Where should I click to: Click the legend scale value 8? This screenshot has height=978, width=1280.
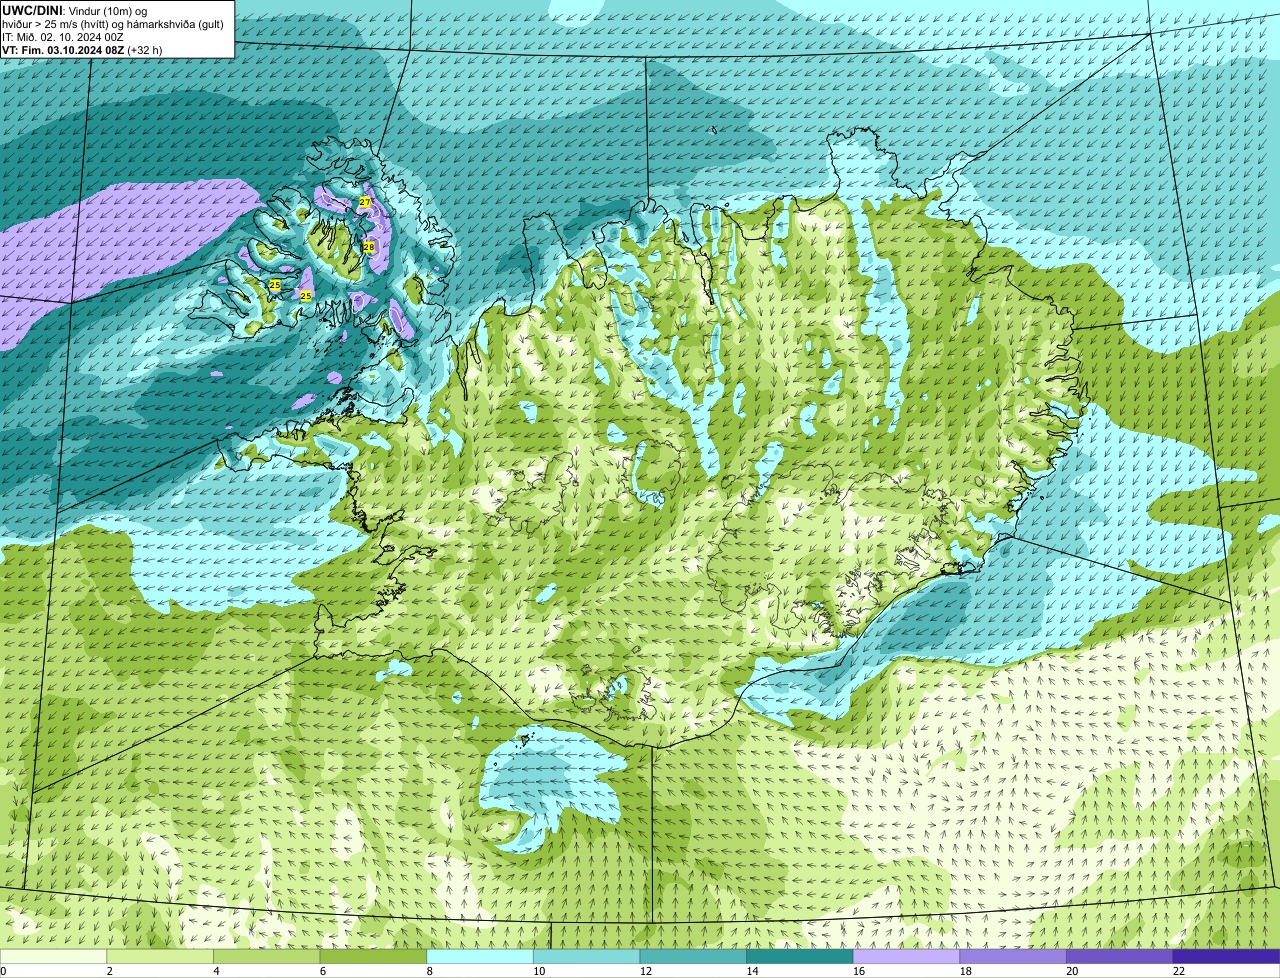pos(430,971)
